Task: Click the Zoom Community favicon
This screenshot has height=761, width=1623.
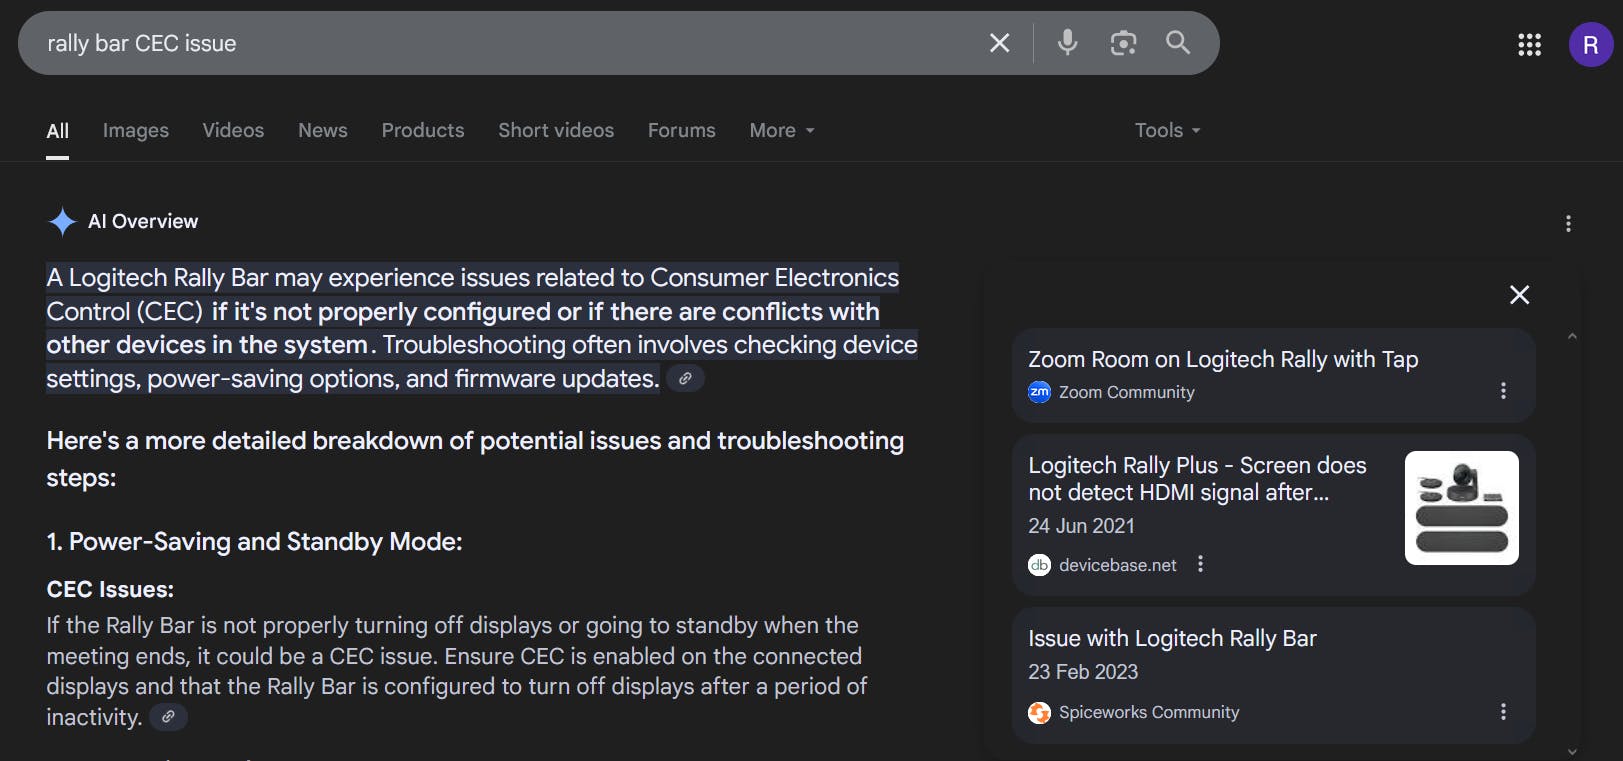Action: click(1039, 392)
